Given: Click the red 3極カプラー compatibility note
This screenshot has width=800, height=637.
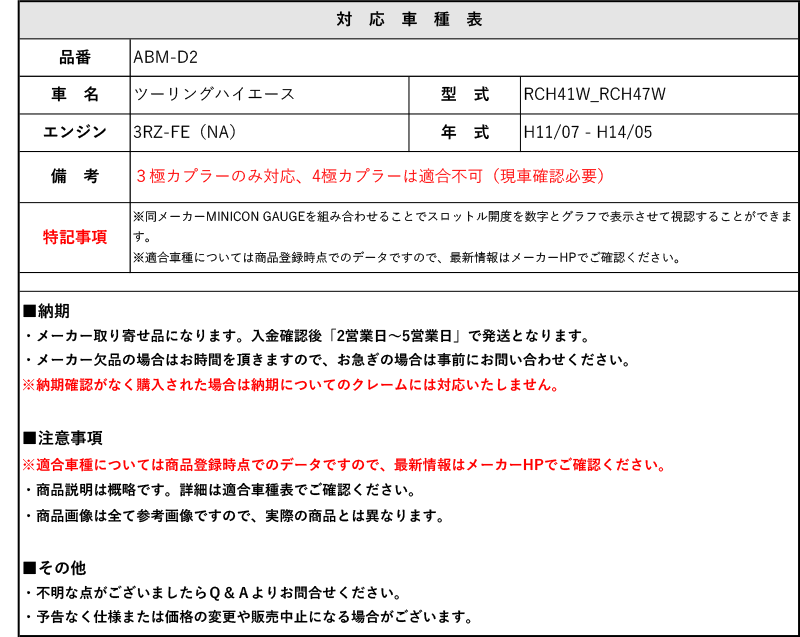Looking at the screenshot, I should (x=370, y=176).
